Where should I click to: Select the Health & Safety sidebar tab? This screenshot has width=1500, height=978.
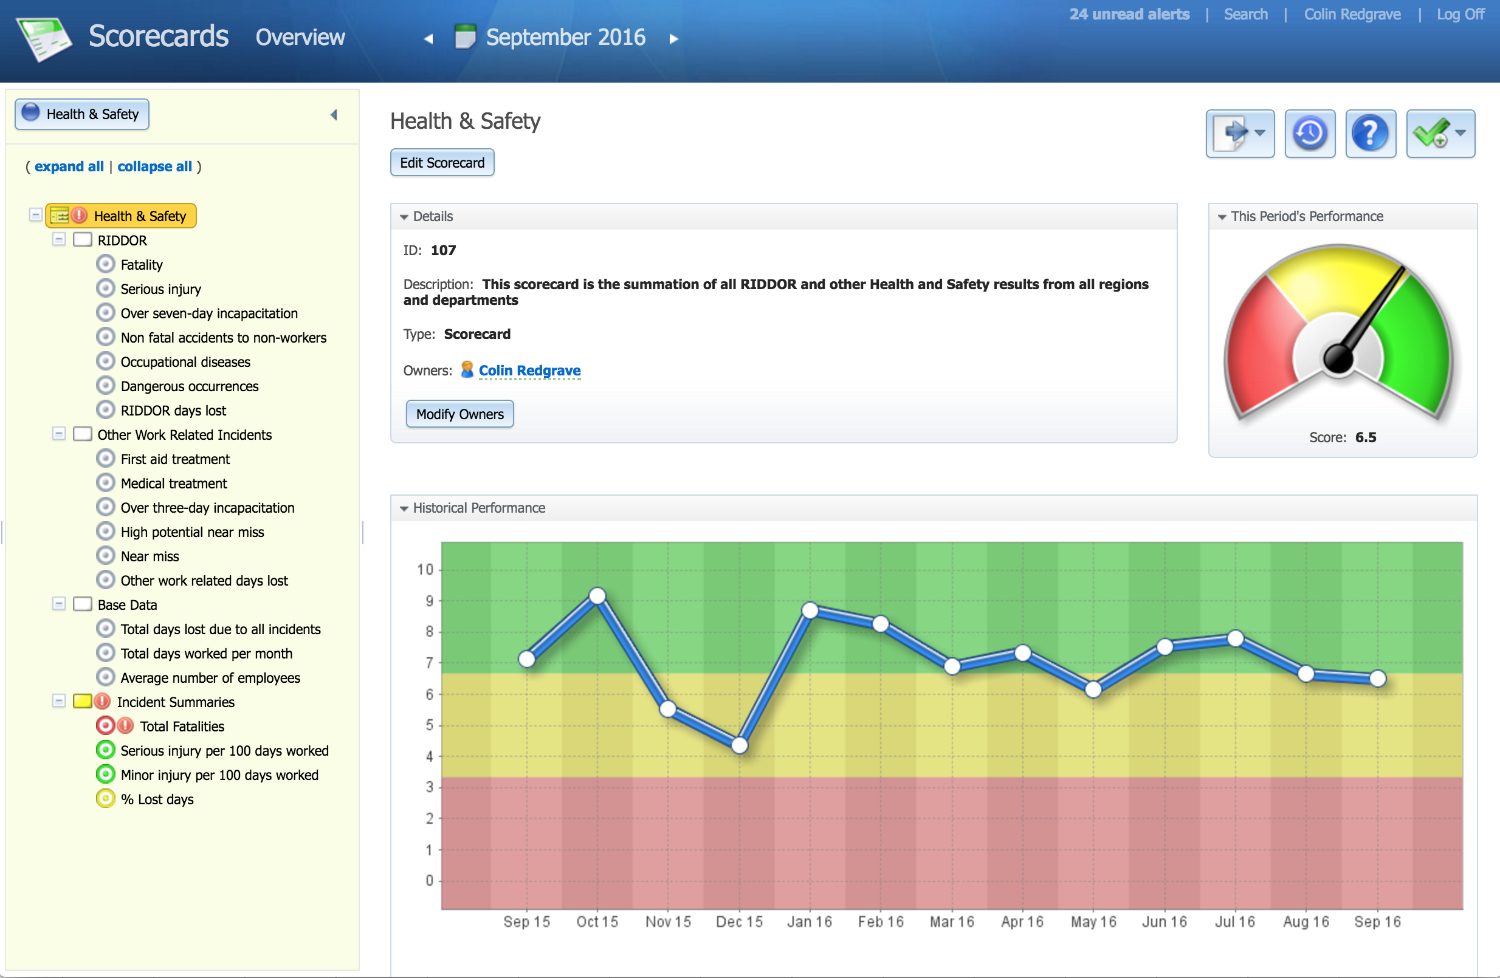82,114
